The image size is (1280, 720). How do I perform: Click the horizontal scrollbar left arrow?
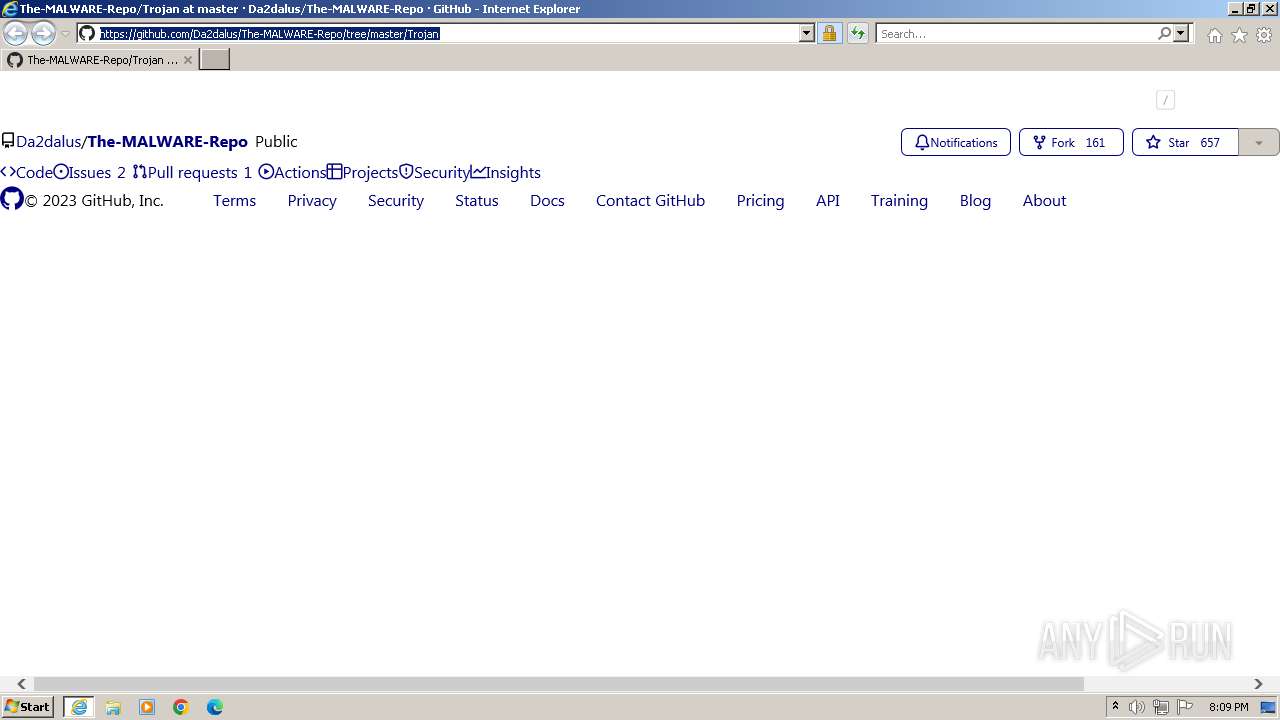[x=21, y=684]
